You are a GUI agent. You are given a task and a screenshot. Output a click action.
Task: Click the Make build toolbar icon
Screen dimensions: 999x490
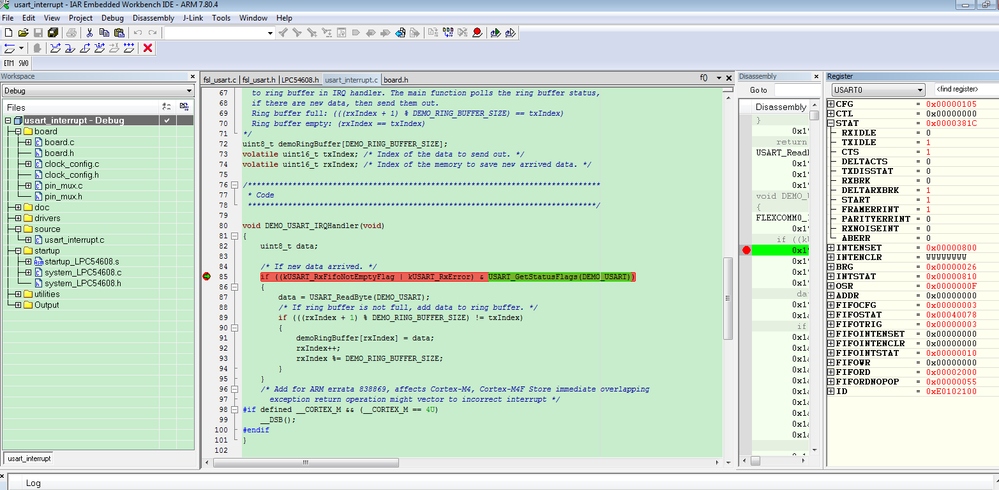448,32
